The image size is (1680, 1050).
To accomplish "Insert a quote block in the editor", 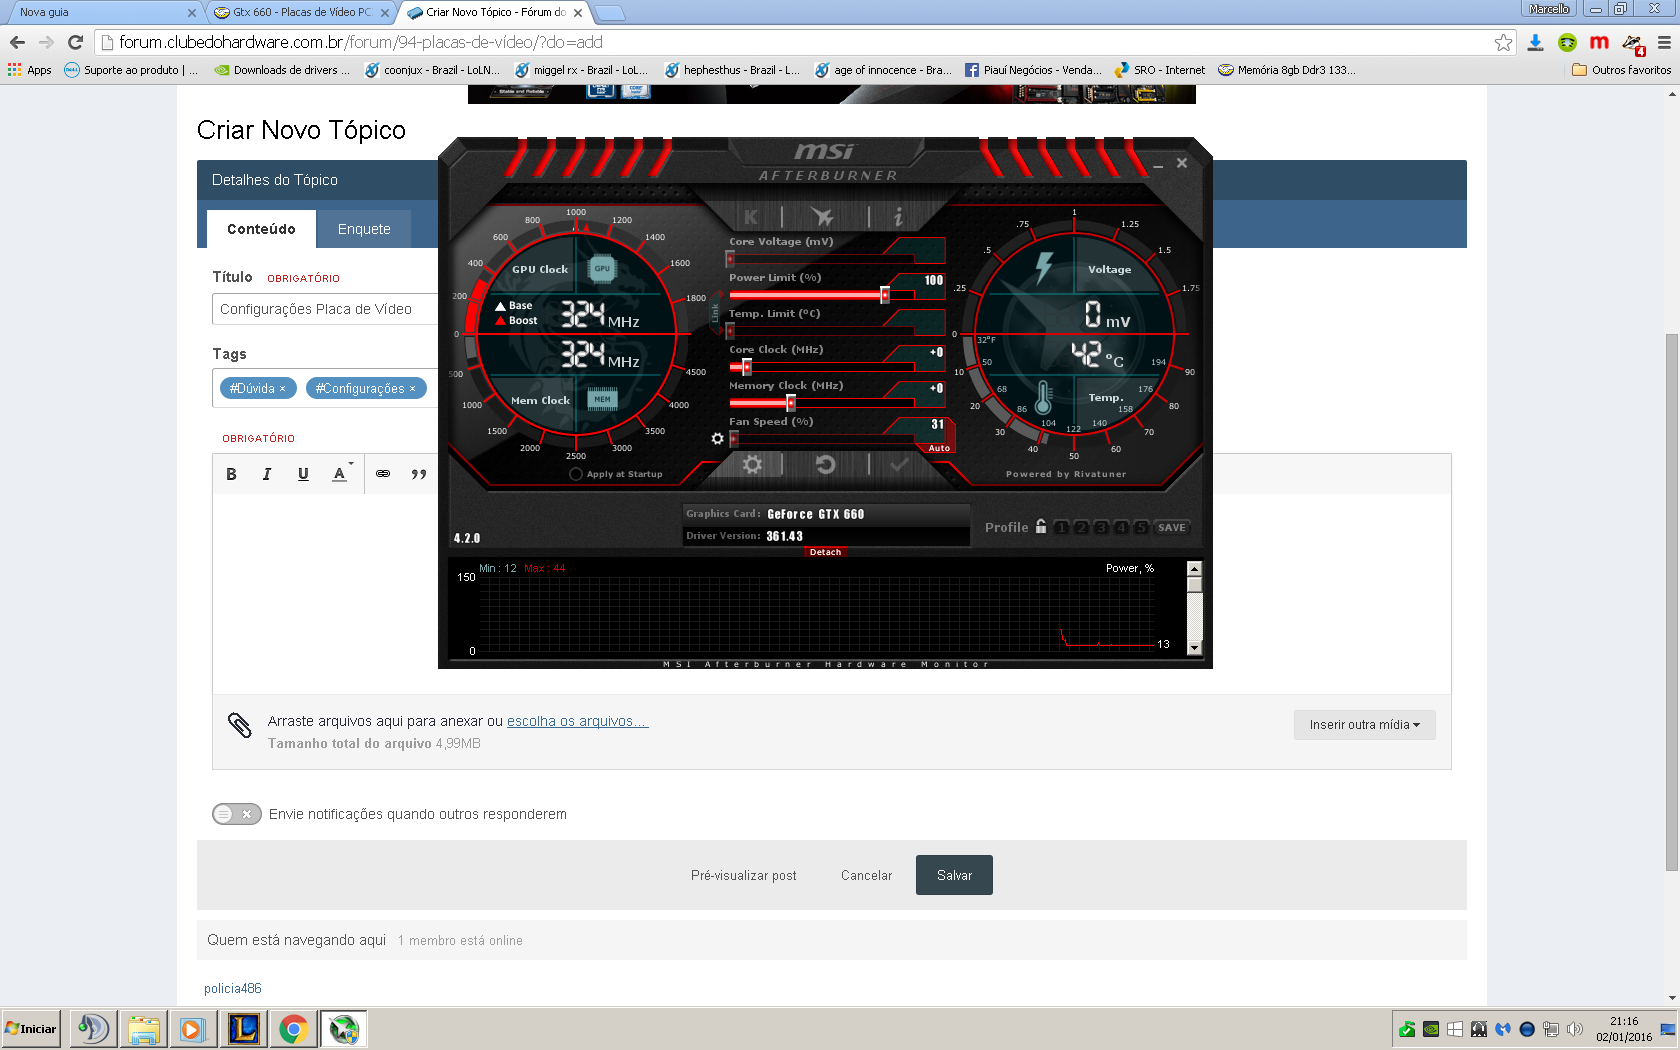I will click(419, 474).
